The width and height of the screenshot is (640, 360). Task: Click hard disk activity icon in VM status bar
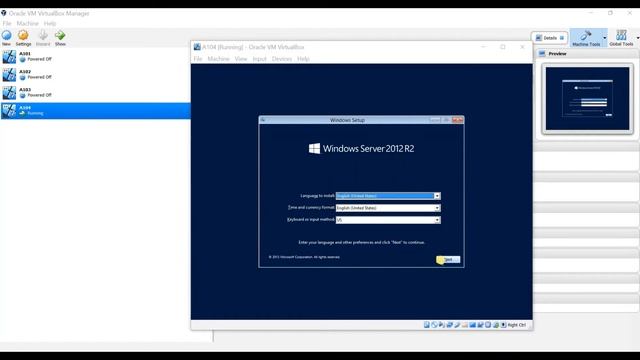pyautogui.click(x=427, y=325)
